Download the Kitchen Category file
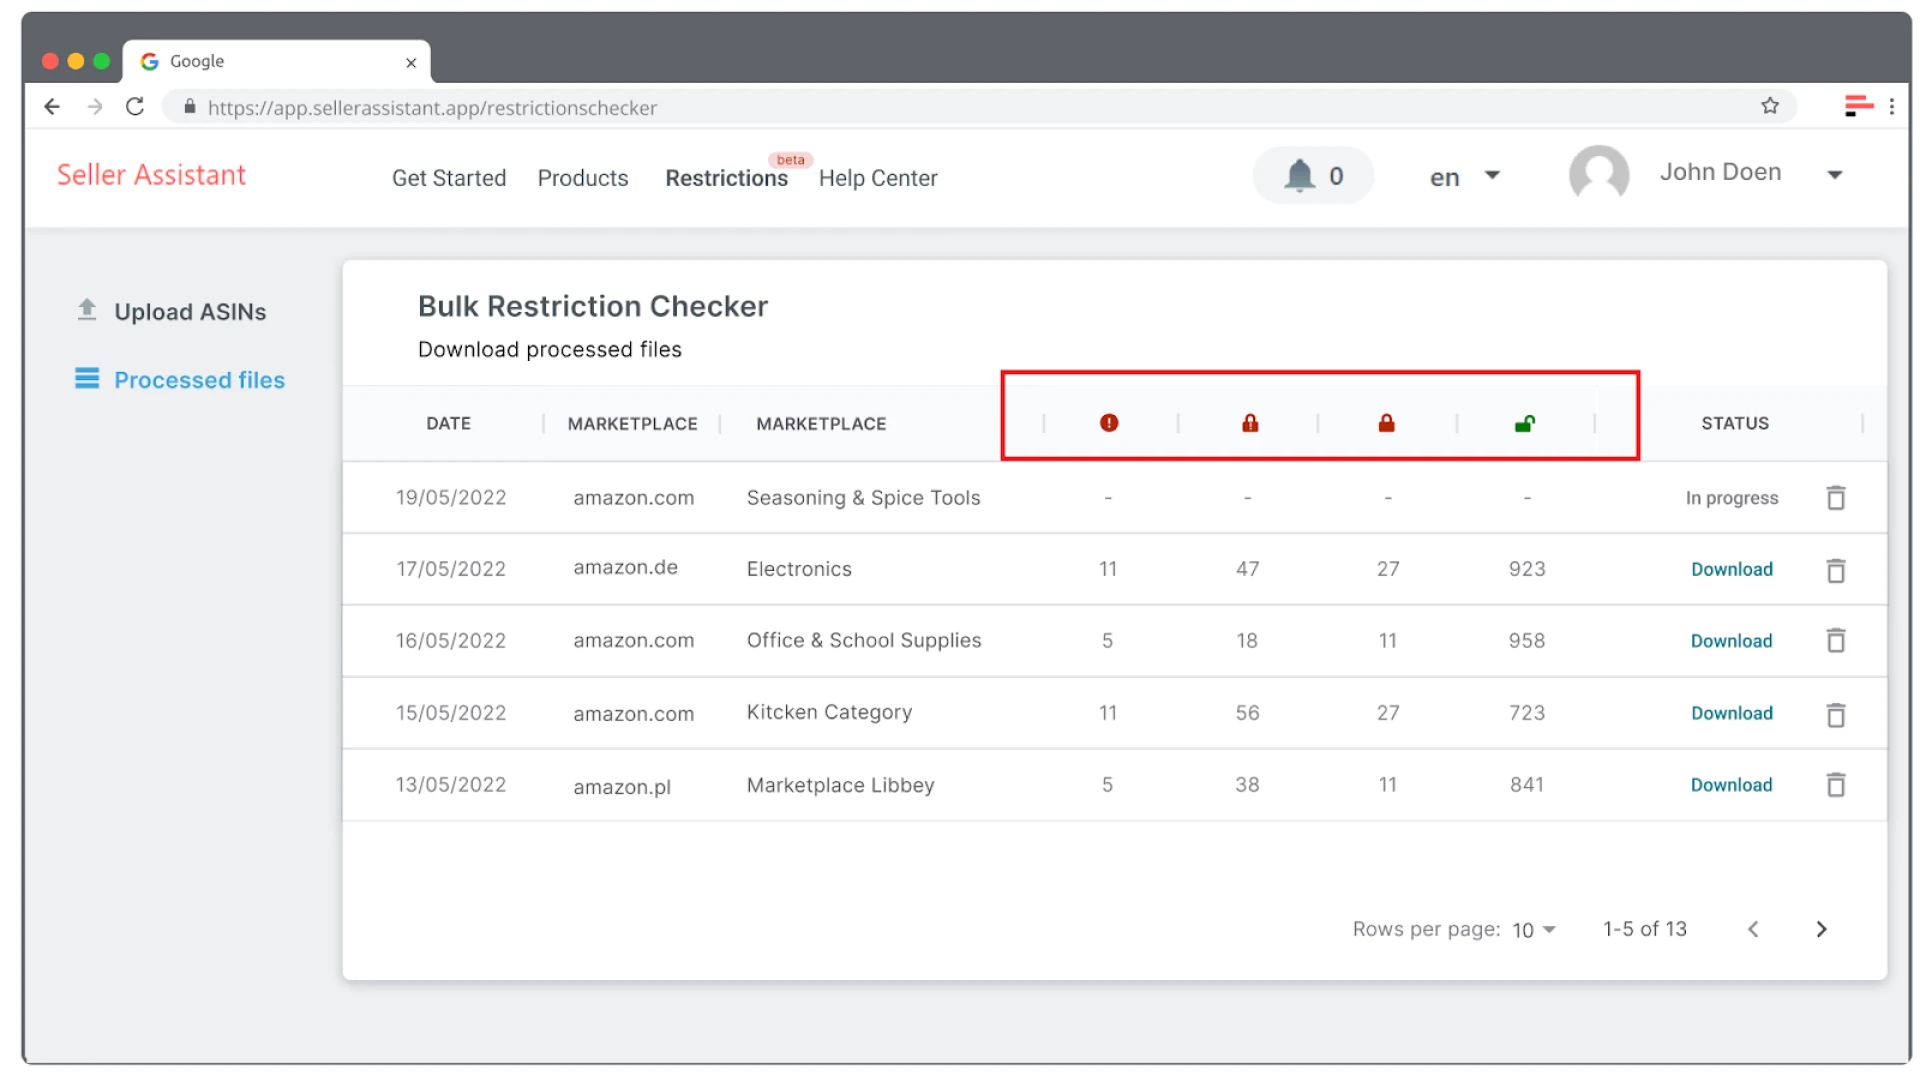The height and width of the screenshot is (1088, 1920). tap(1731, 713)
